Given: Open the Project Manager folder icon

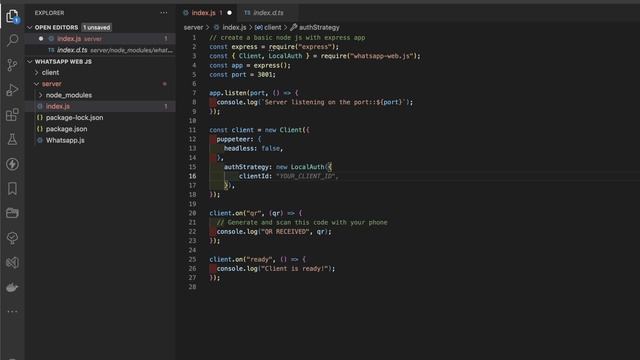Looking at the screenshot, I should [x=13, y=213].
